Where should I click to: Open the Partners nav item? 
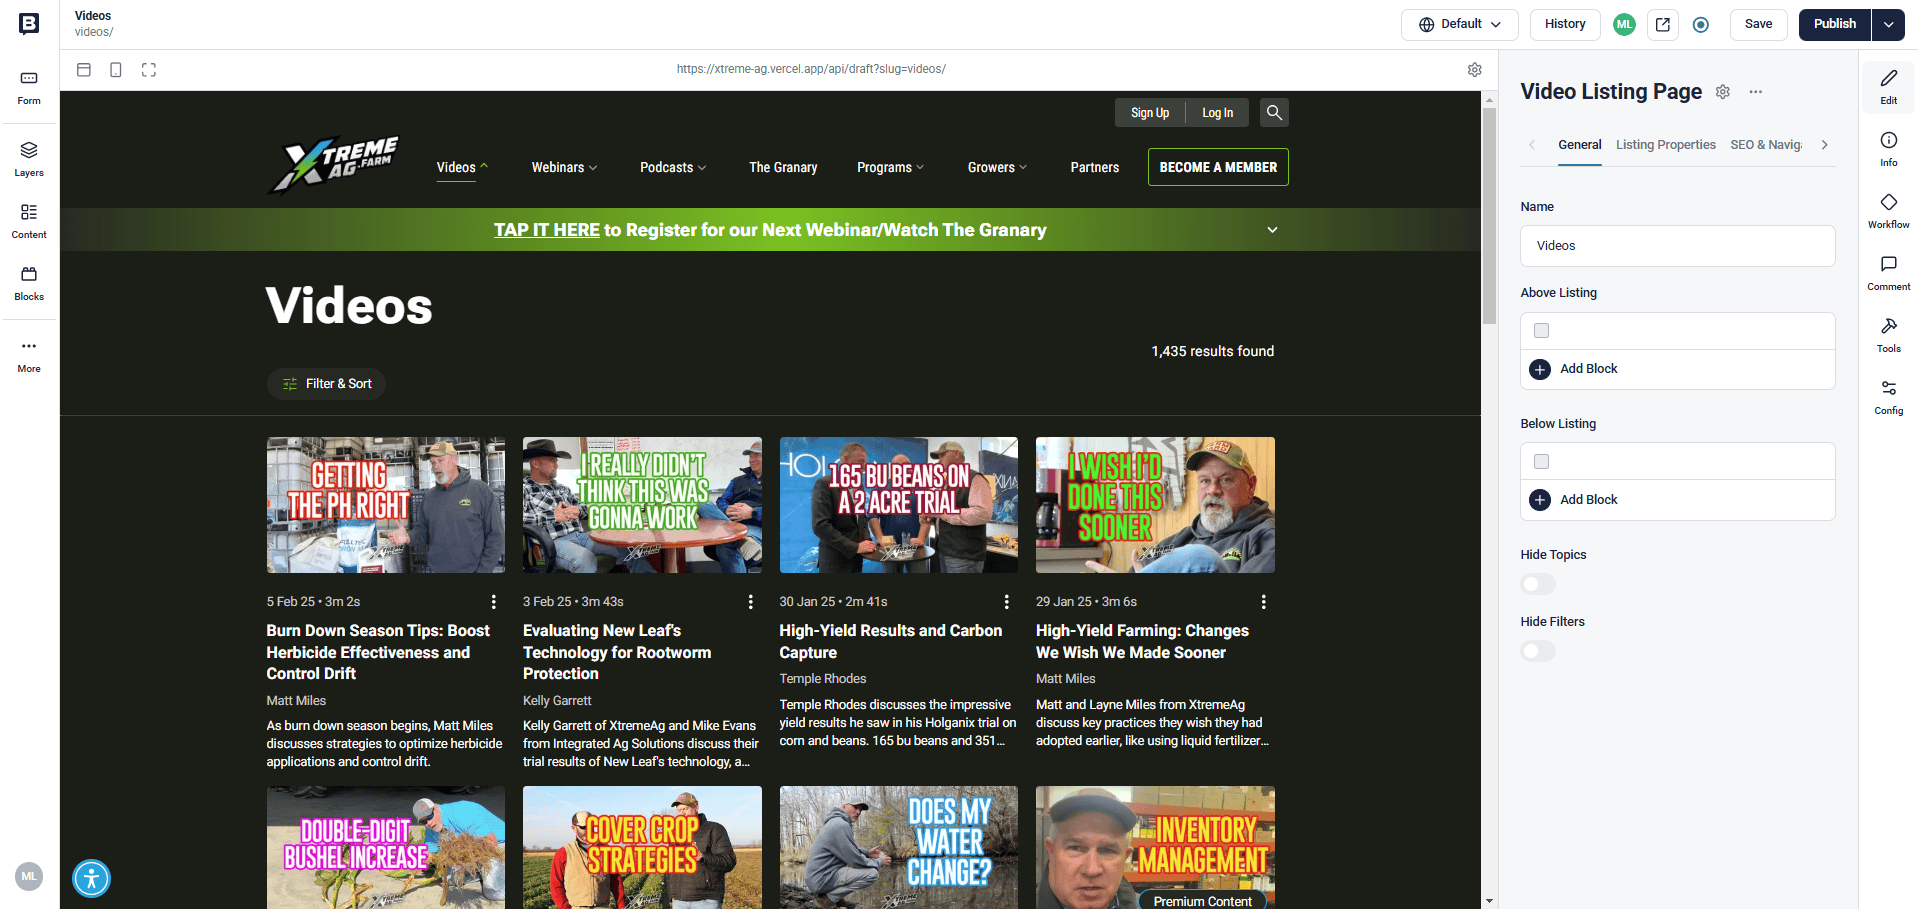pyautogui.click(x=1094, y=167)
